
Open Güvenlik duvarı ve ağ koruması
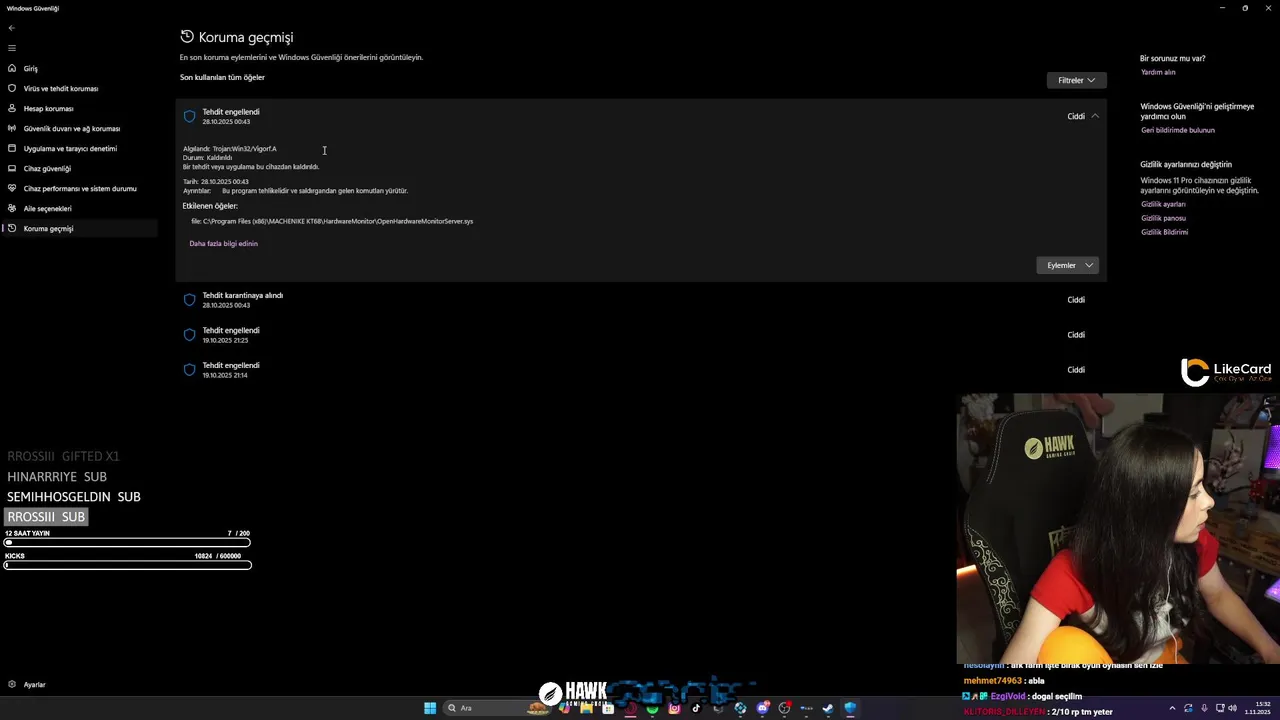72,129
